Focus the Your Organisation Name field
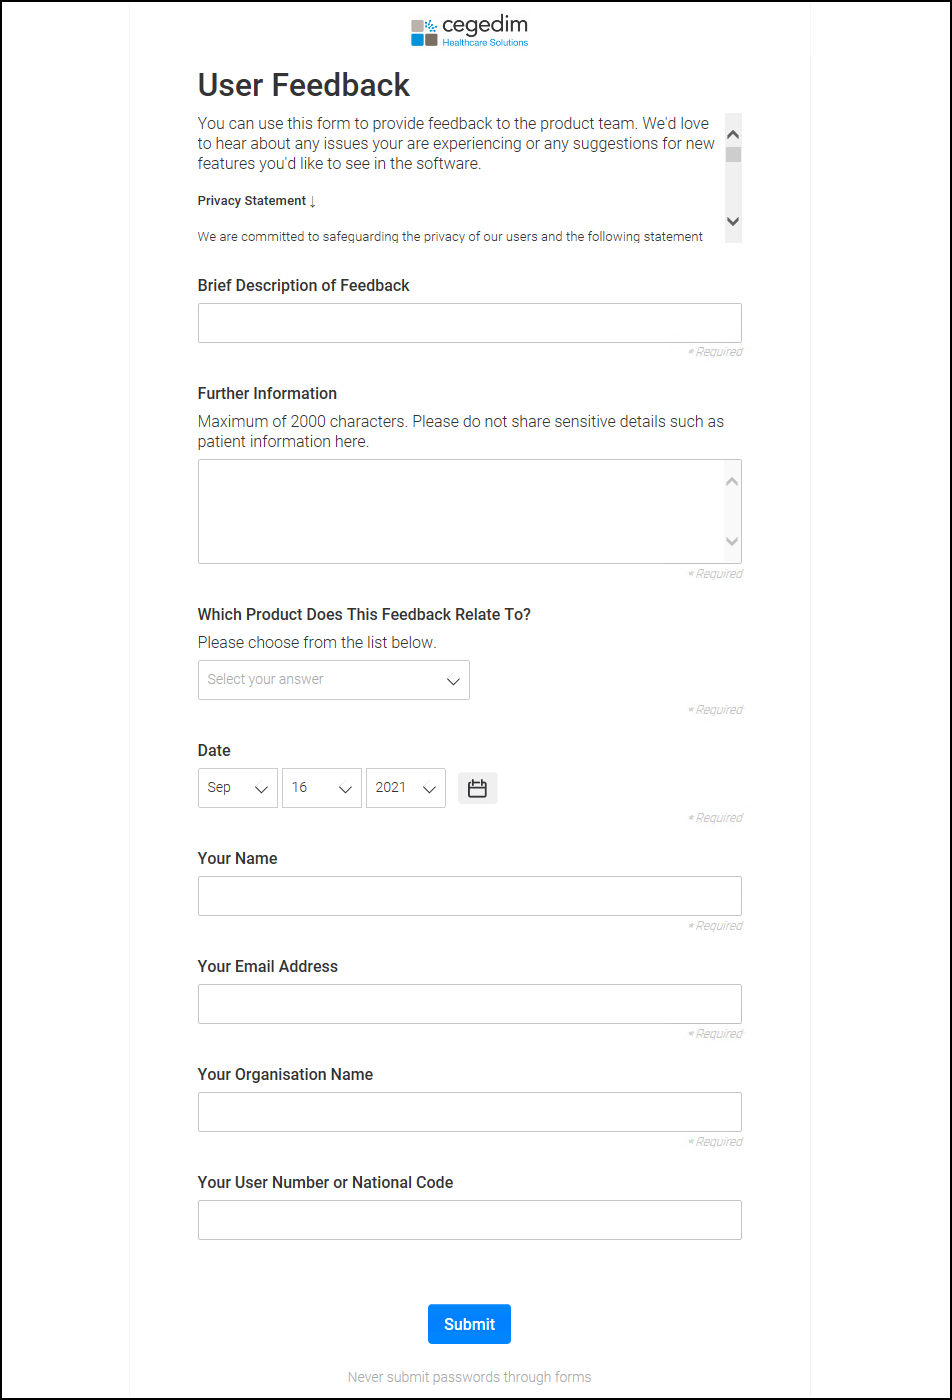Screen dimensions: 952x1400 469,1112
